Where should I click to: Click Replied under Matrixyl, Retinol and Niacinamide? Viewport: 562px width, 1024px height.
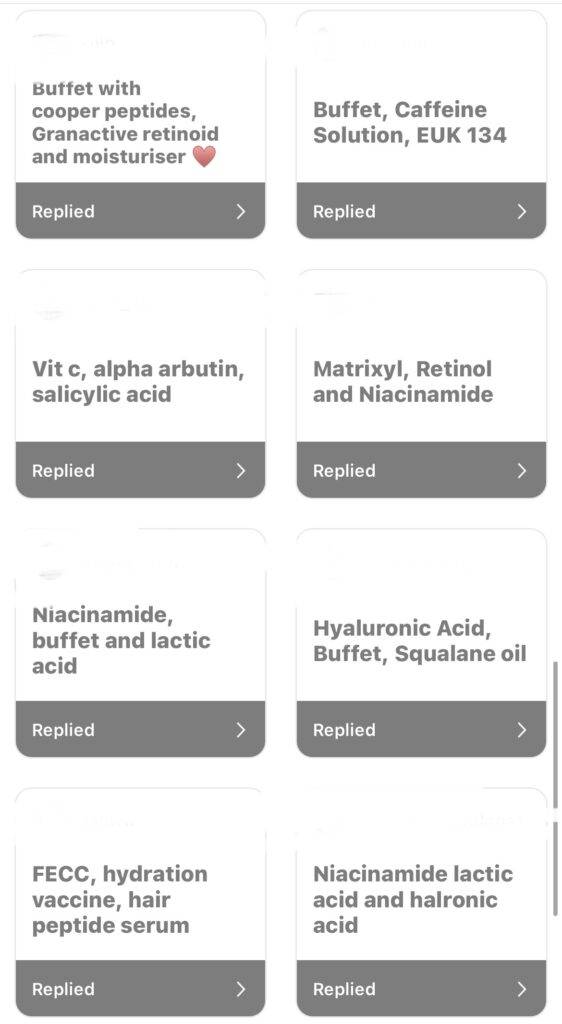click(344, 471)
